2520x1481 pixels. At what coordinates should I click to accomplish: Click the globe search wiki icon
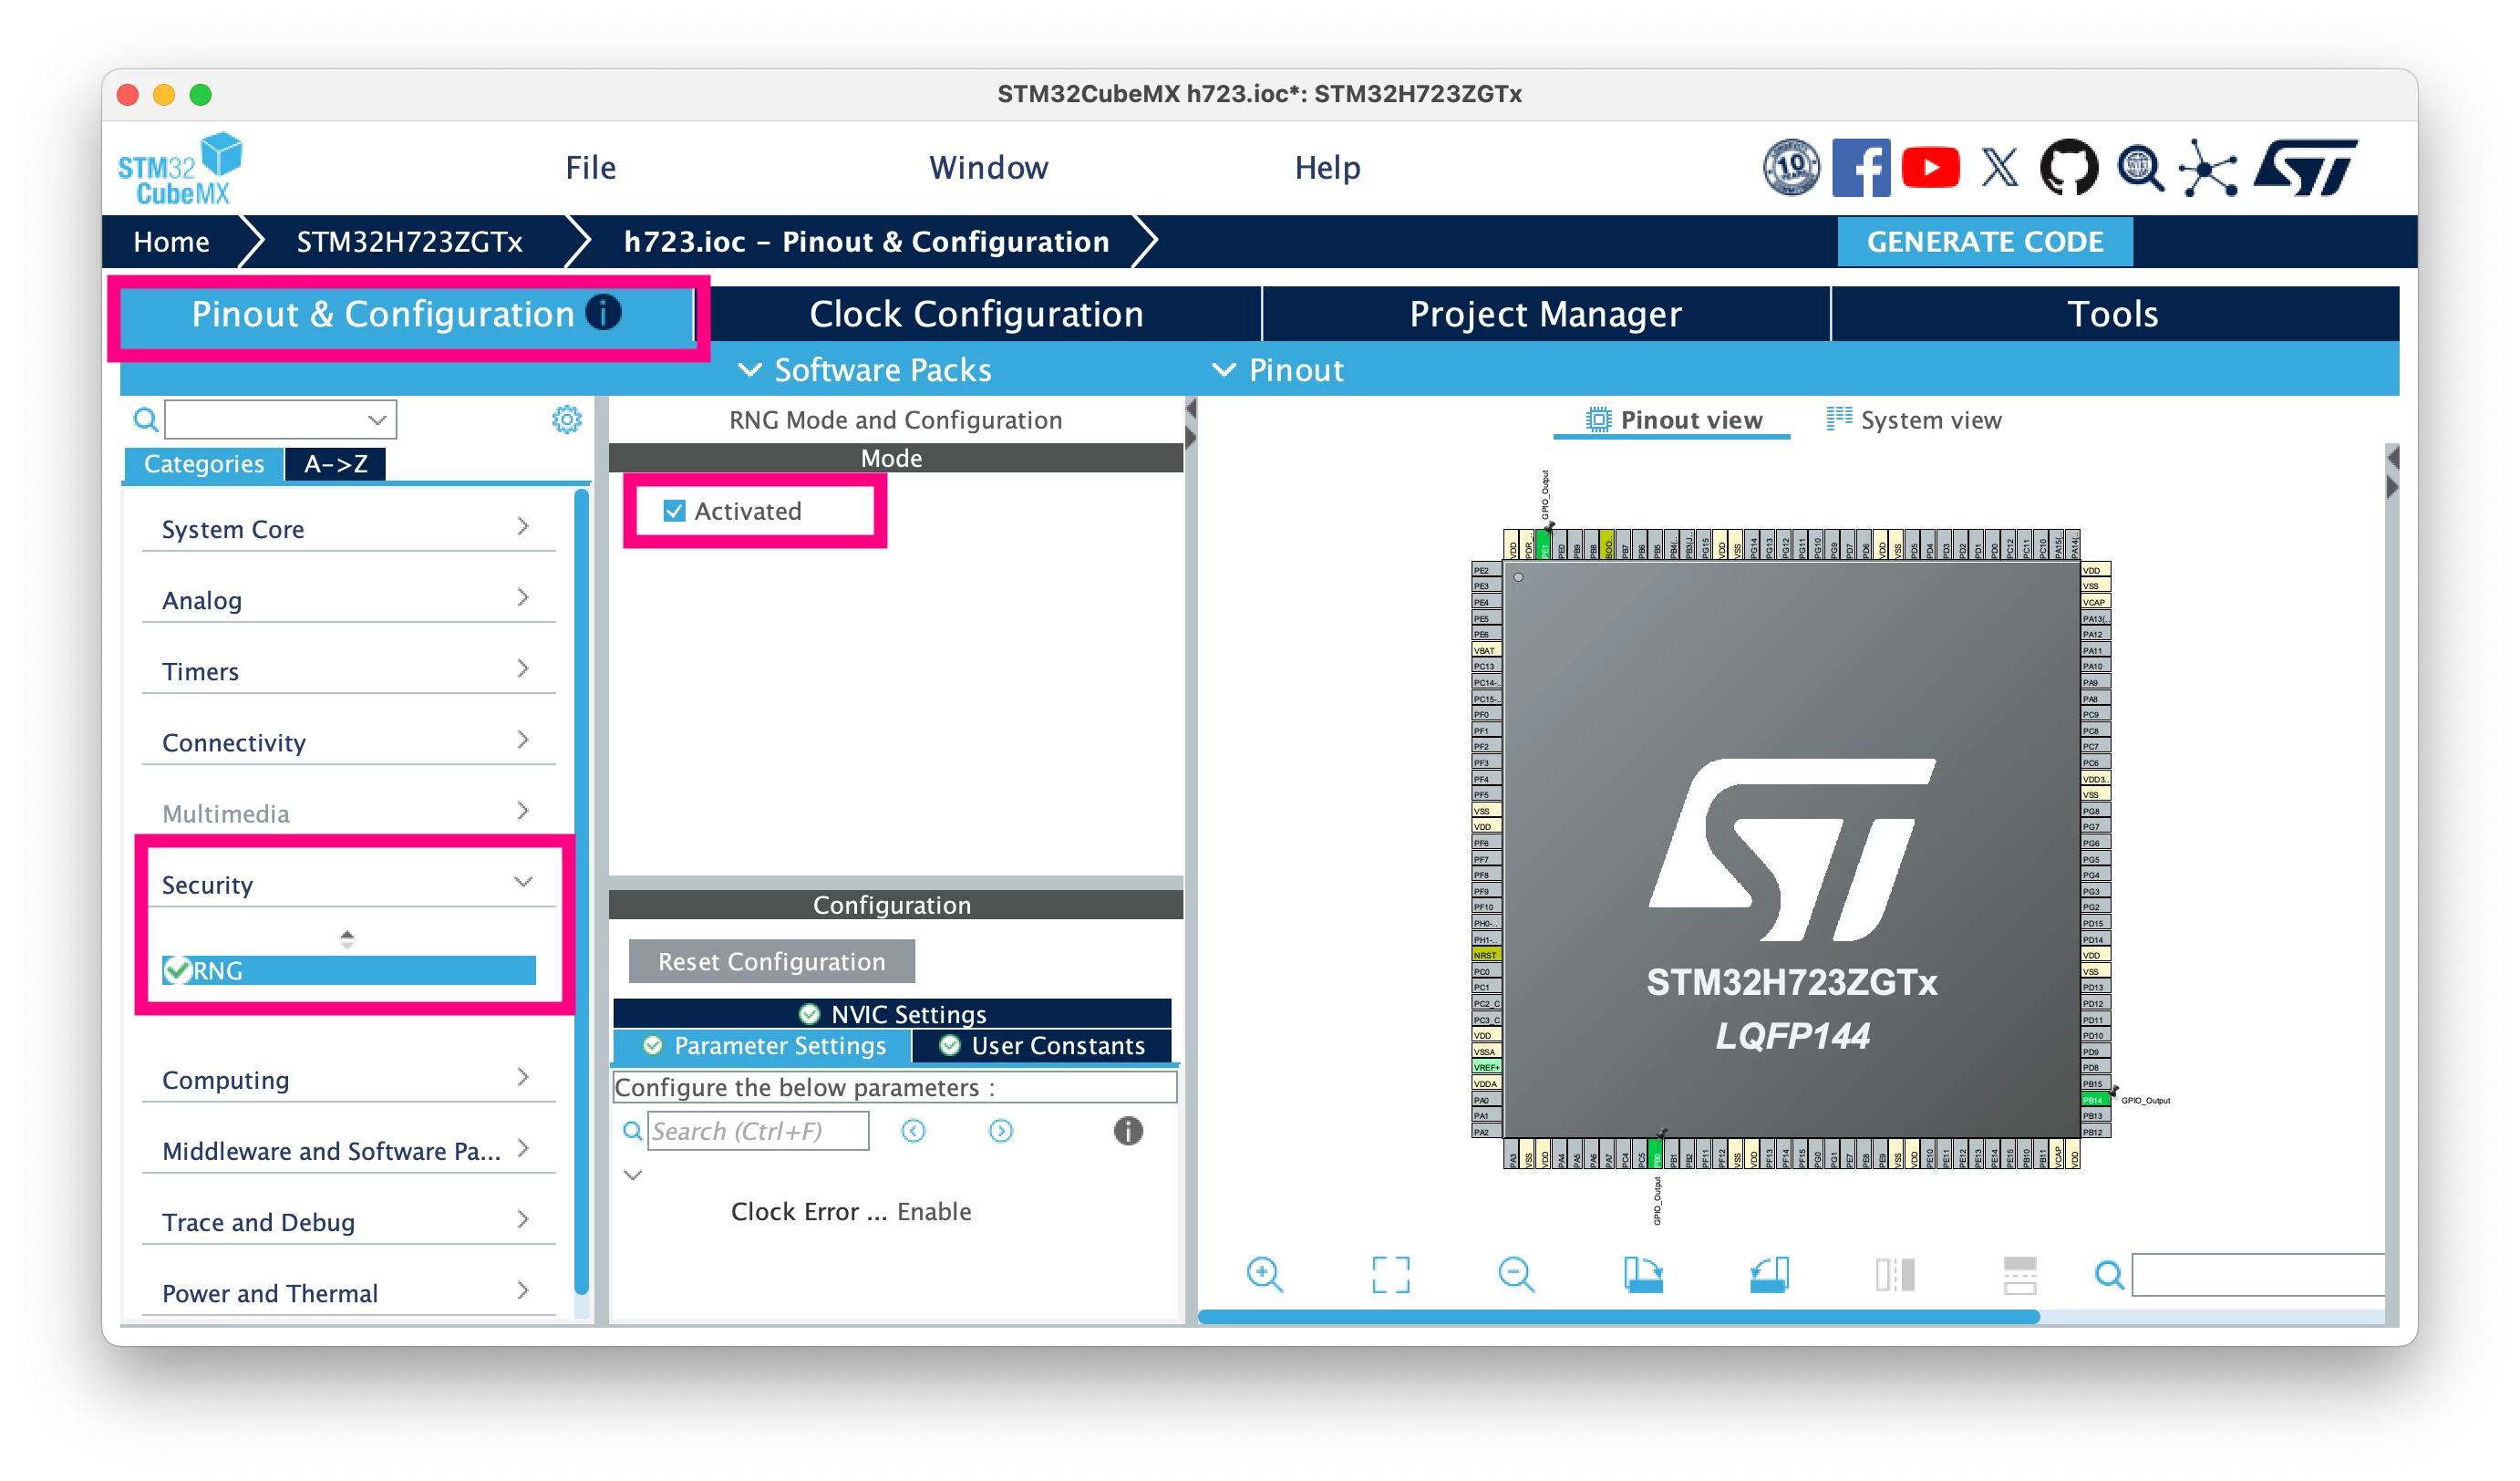pyautogui.click(x=2139, y=168)
